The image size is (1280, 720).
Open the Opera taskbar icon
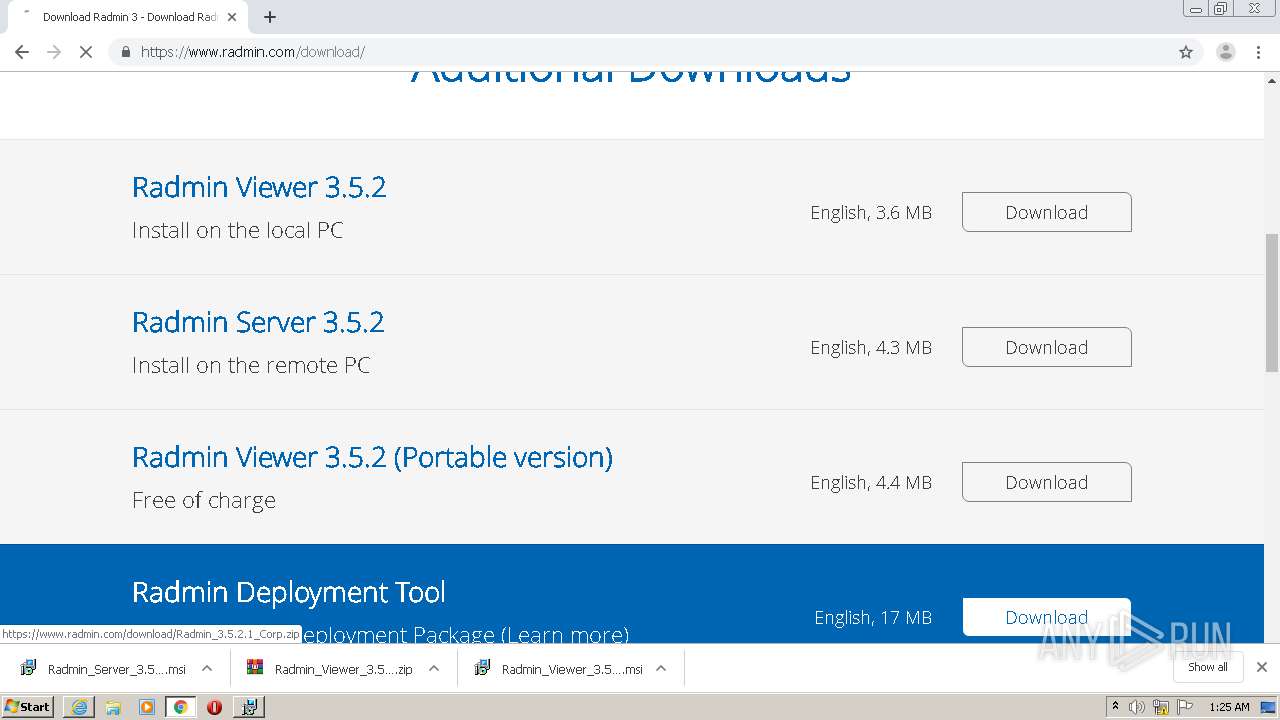tap(214, 707)
